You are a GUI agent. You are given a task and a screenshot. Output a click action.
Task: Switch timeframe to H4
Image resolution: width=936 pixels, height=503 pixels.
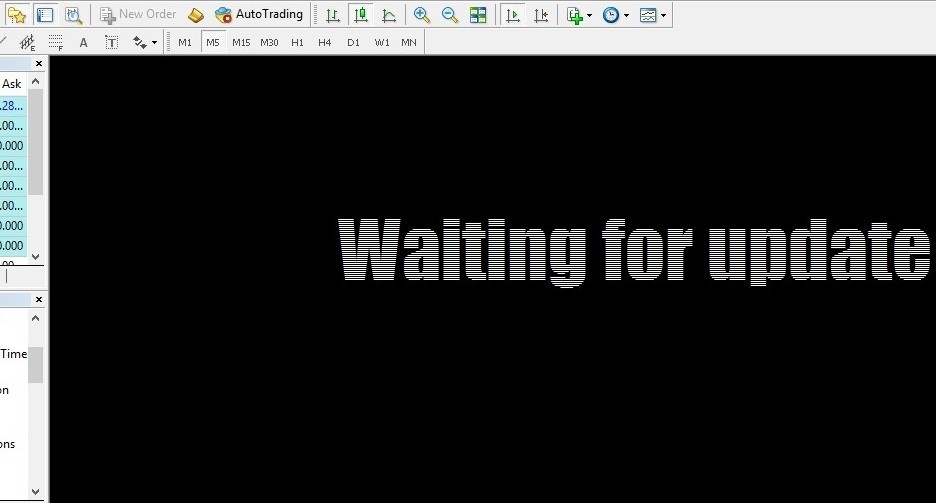pos(325,42)
